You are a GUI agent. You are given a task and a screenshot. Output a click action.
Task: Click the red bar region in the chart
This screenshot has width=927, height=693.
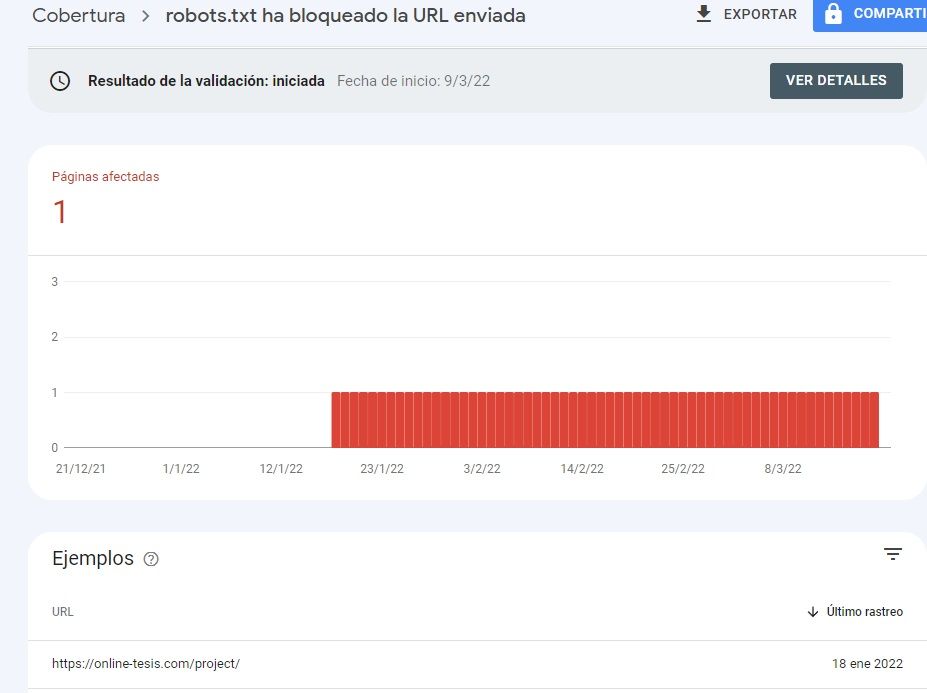pos(605,420)
